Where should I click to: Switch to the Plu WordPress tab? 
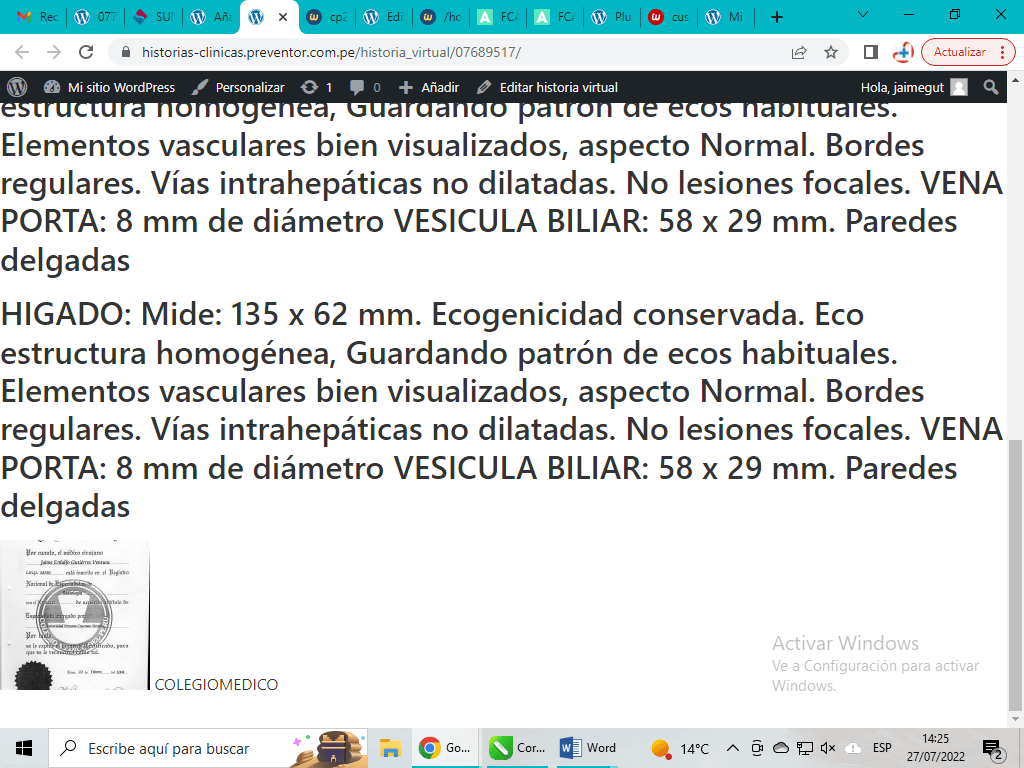tap(612, 17)
